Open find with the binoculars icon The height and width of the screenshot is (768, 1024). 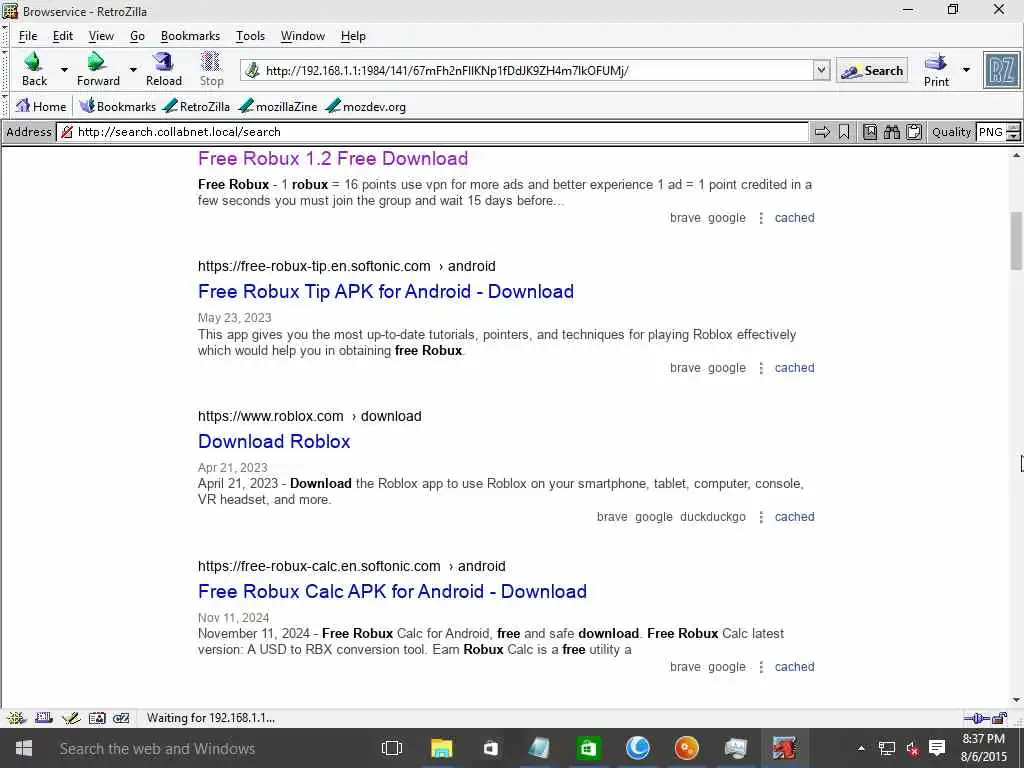[891, 132]
